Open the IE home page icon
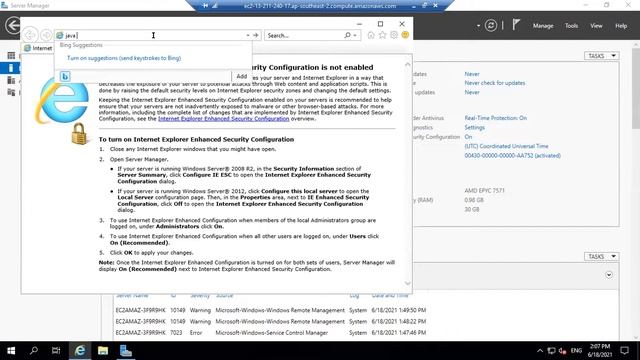Viewport: 640px width, 360px height. [x=371, y=35]
